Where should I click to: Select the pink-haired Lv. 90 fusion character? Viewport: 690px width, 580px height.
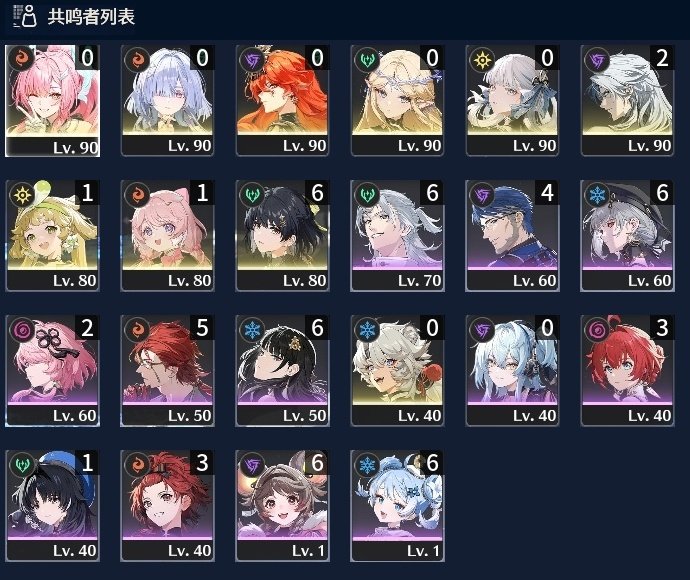(52, 101)
